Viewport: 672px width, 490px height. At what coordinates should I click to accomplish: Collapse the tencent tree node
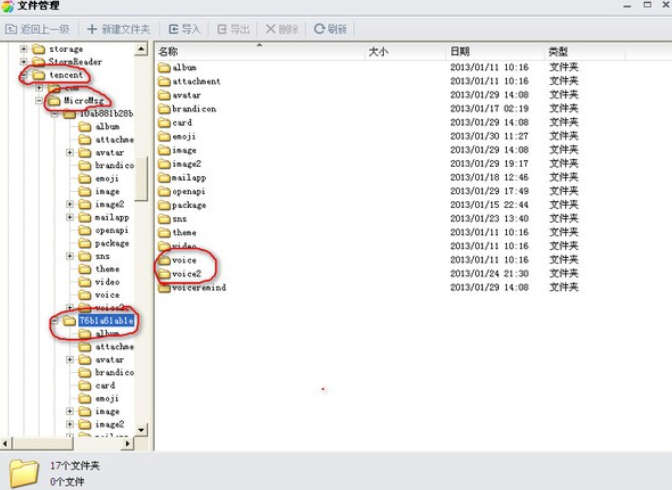click(24, 75)
